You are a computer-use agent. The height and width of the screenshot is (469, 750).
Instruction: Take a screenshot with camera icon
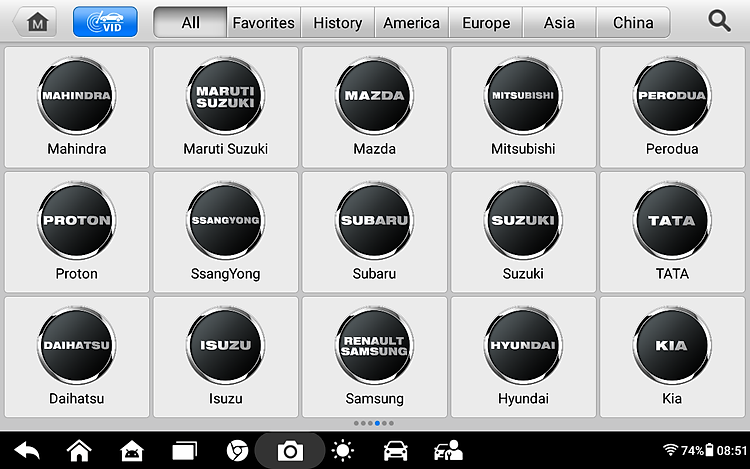point(290,451)
